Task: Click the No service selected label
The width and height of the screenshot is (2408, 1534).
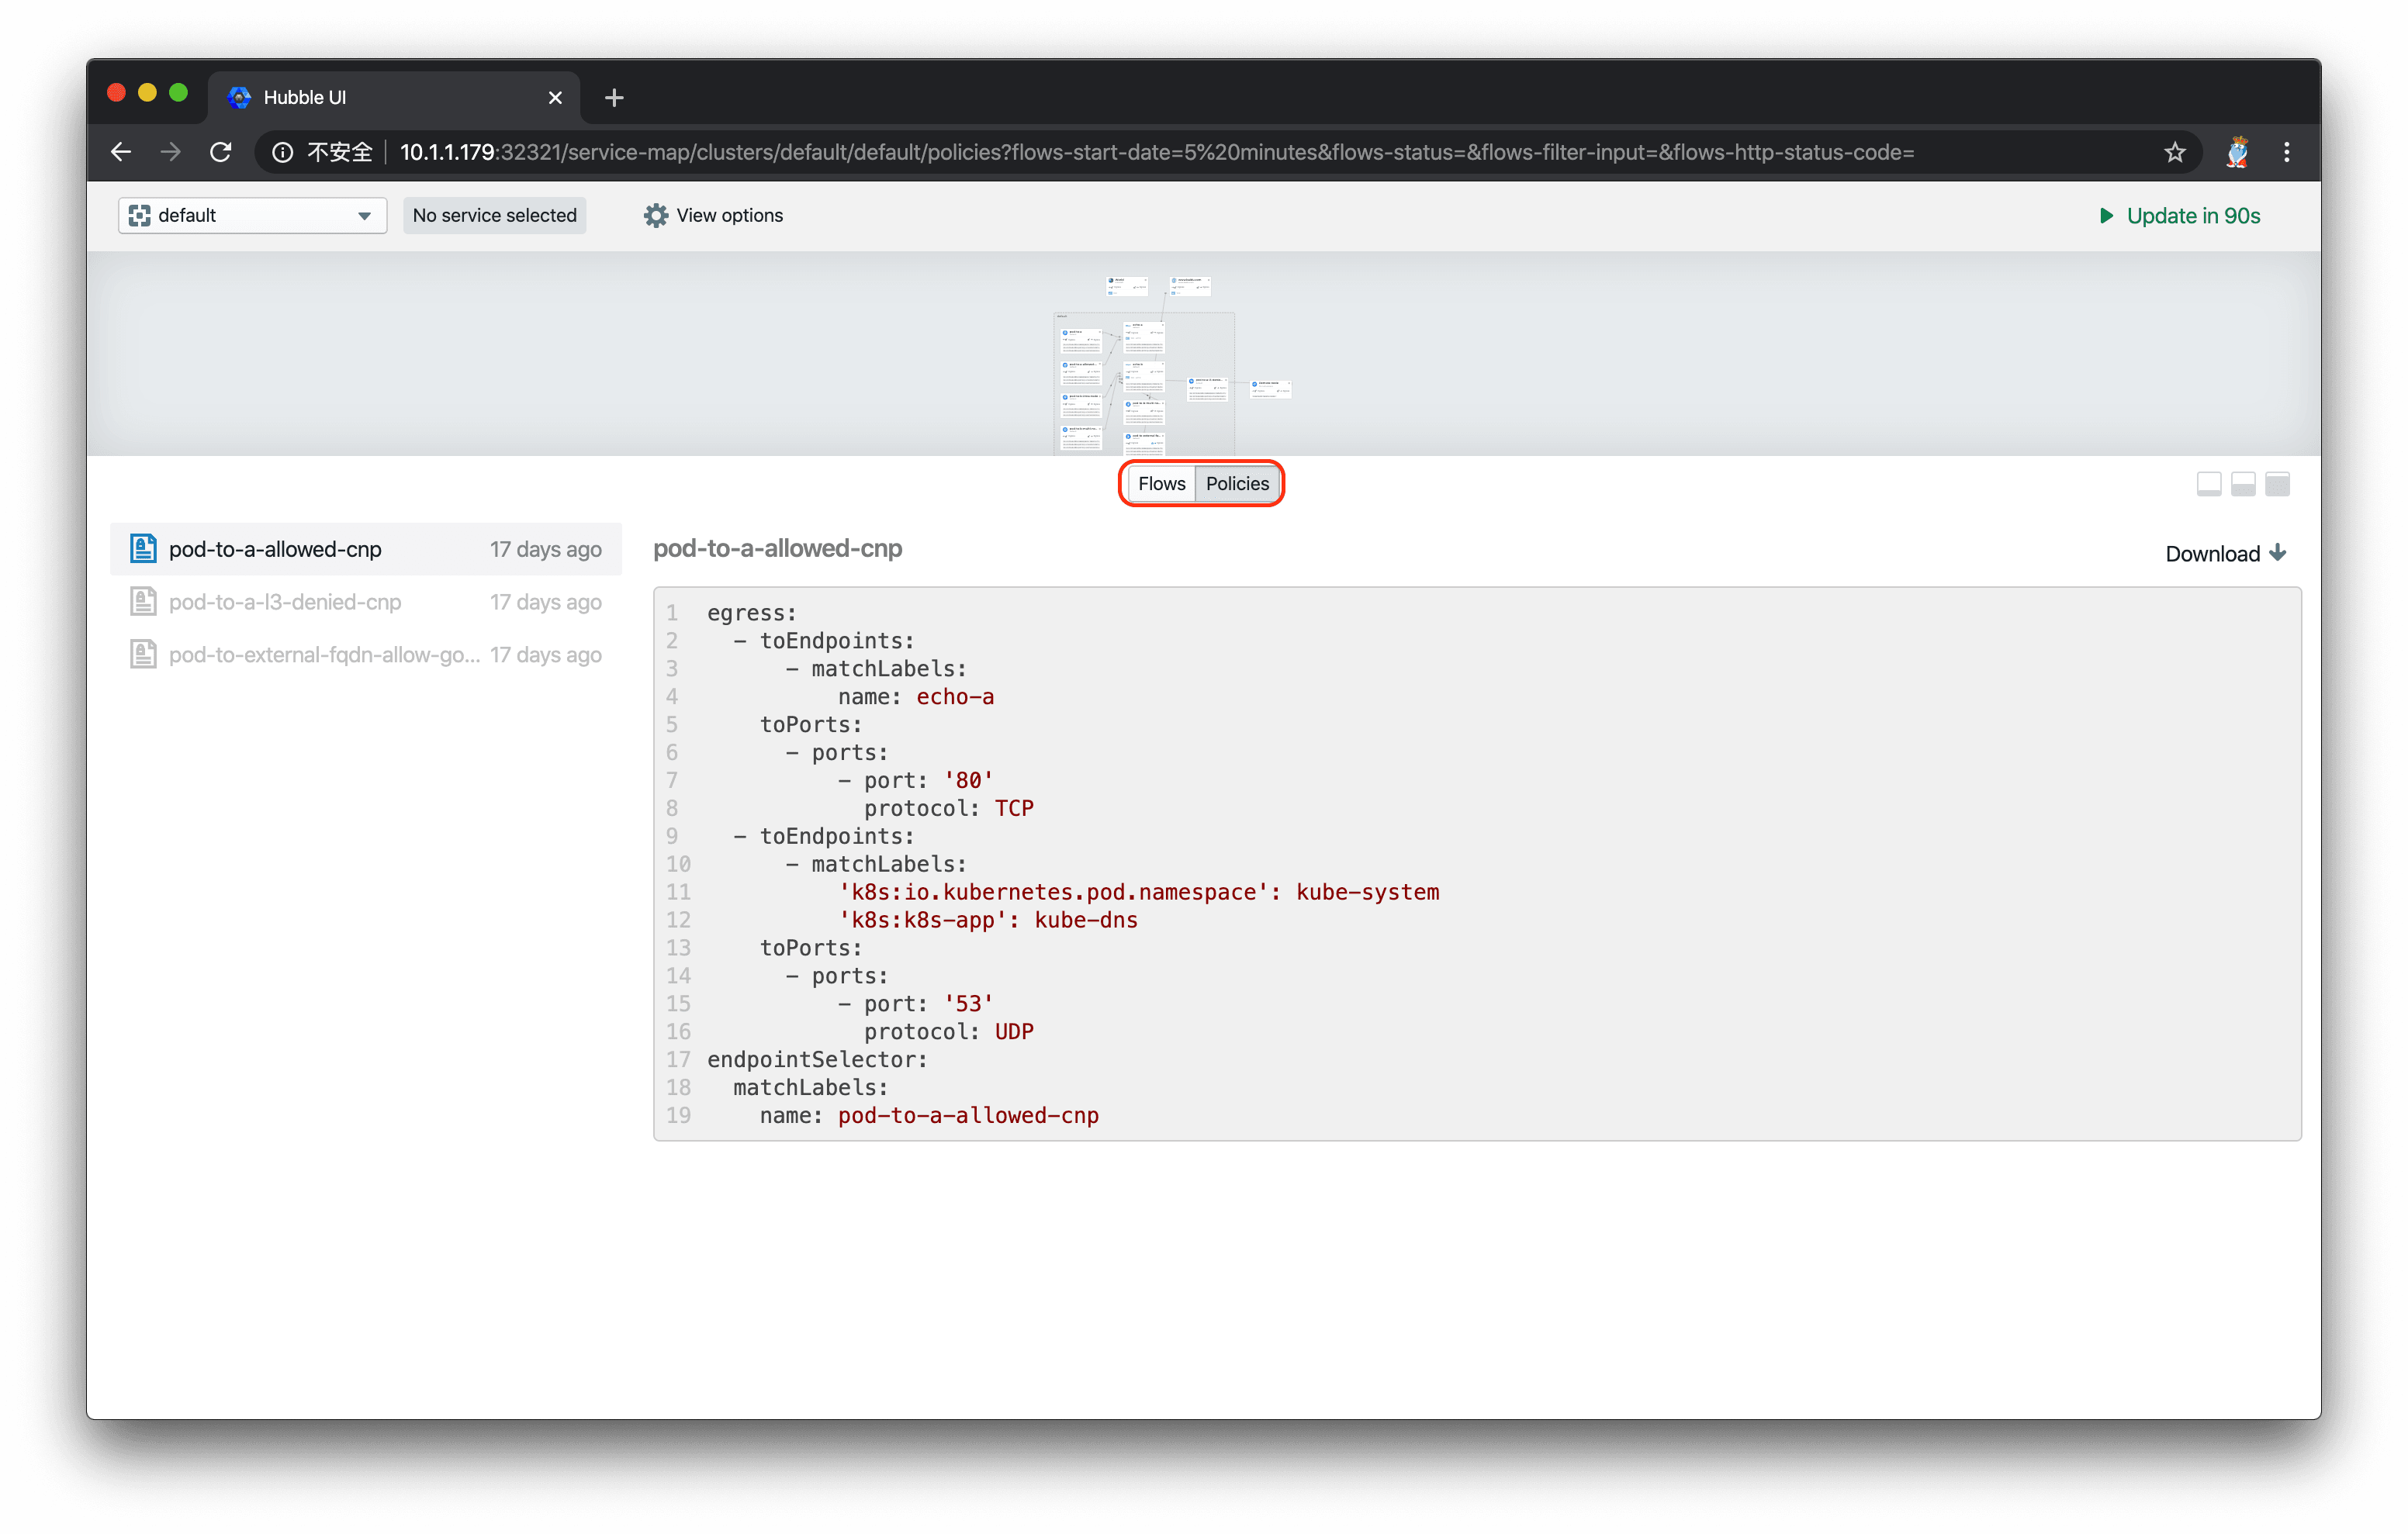Action: coord(494,215)
